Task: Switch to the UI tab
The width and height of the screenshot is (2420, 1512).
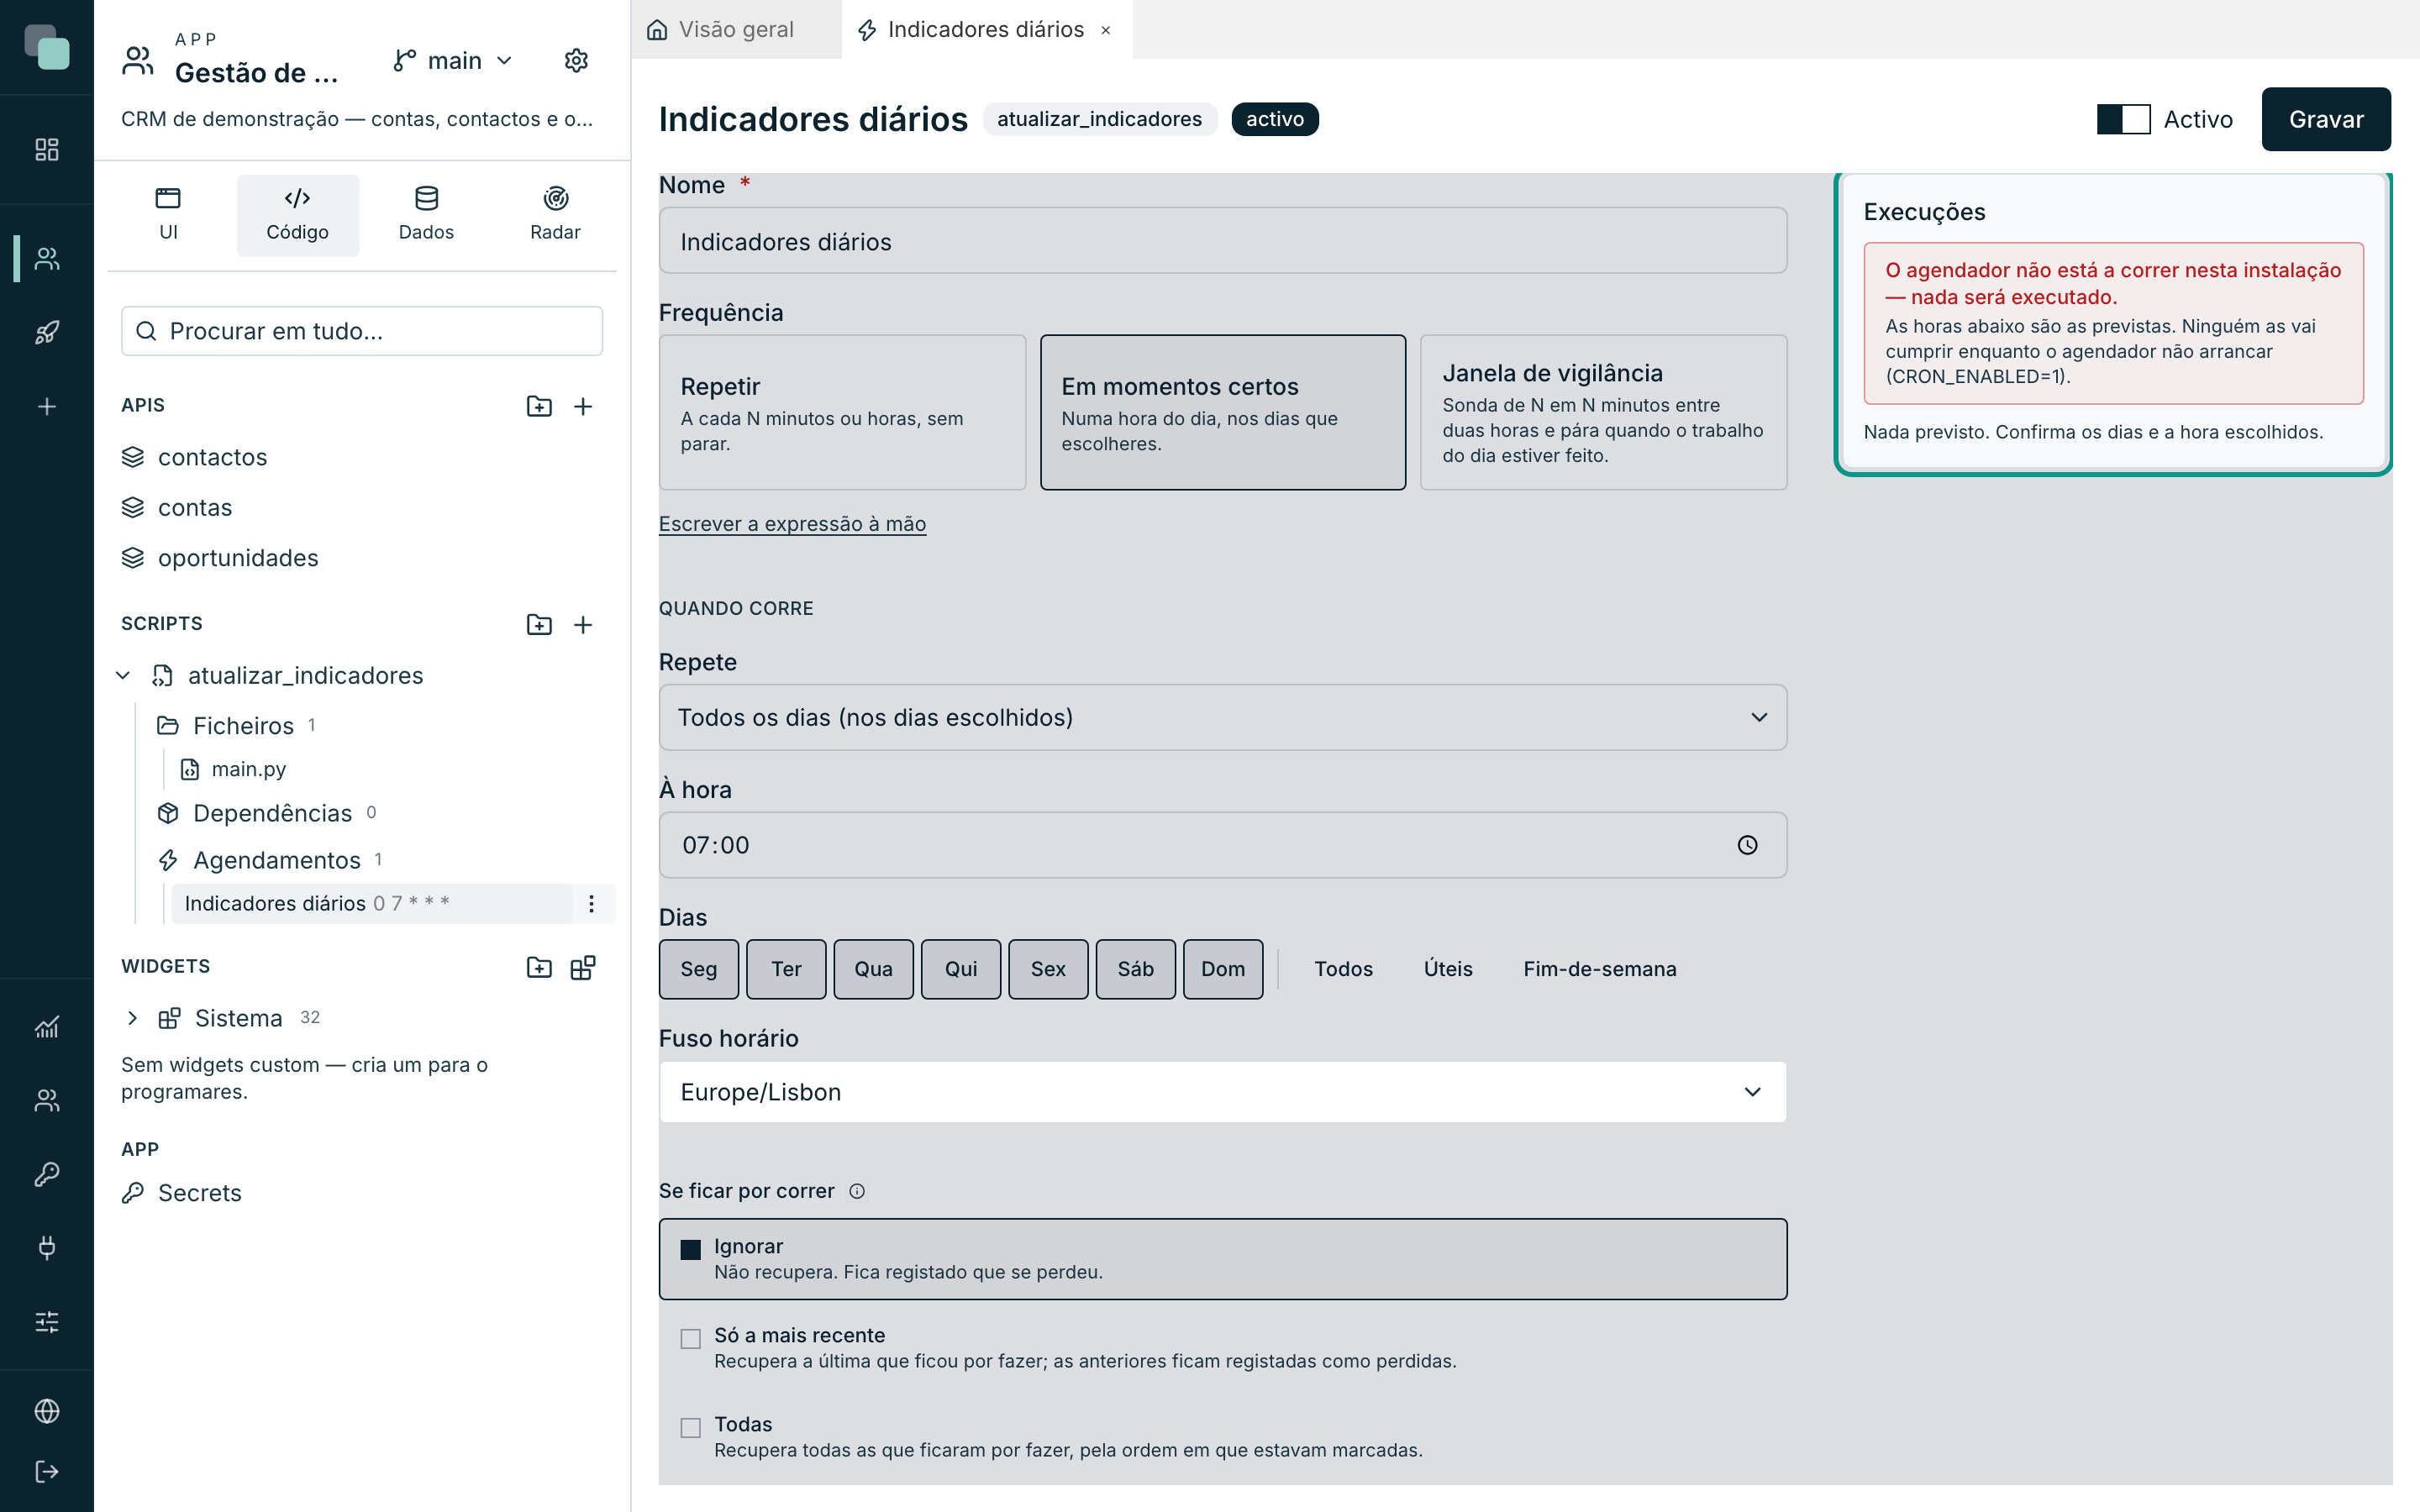Action: [168, 215]
